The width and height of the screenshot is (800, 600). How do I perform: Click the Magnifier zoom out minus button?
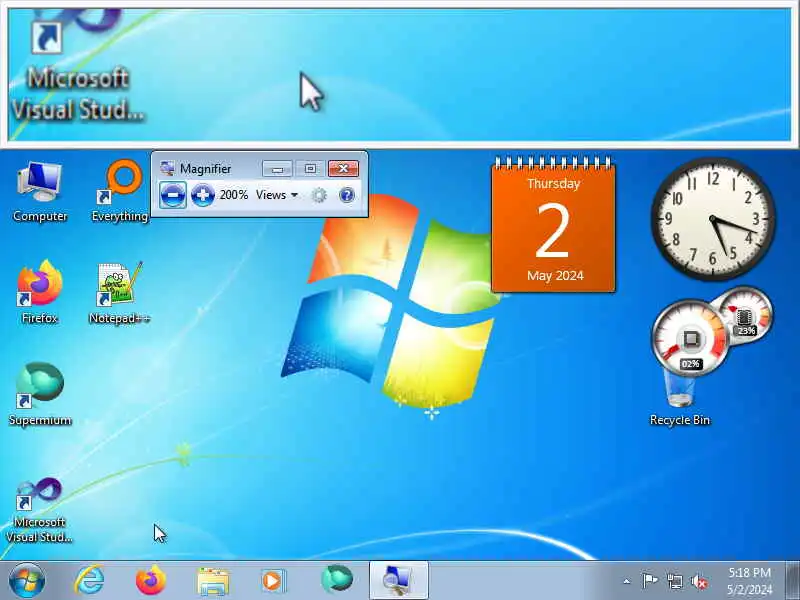tap(173, 195)
